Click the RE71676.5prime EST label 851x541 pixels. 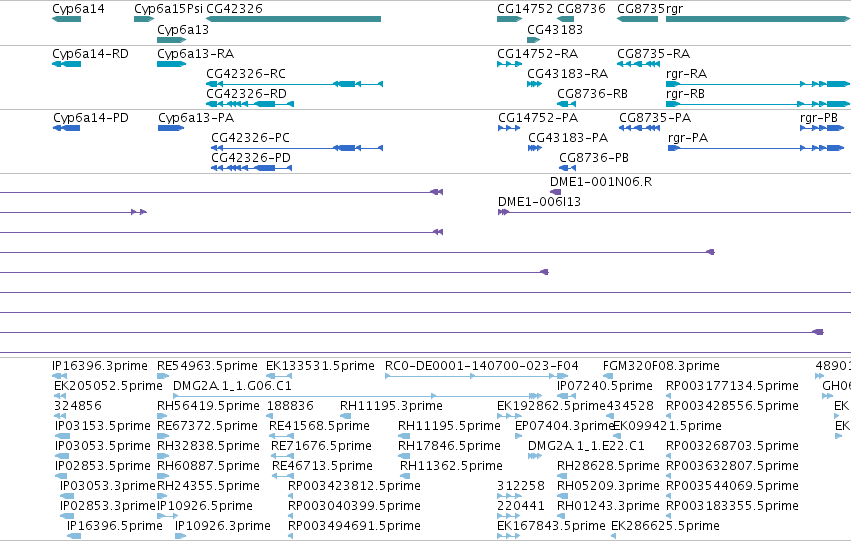click(321, 445)
